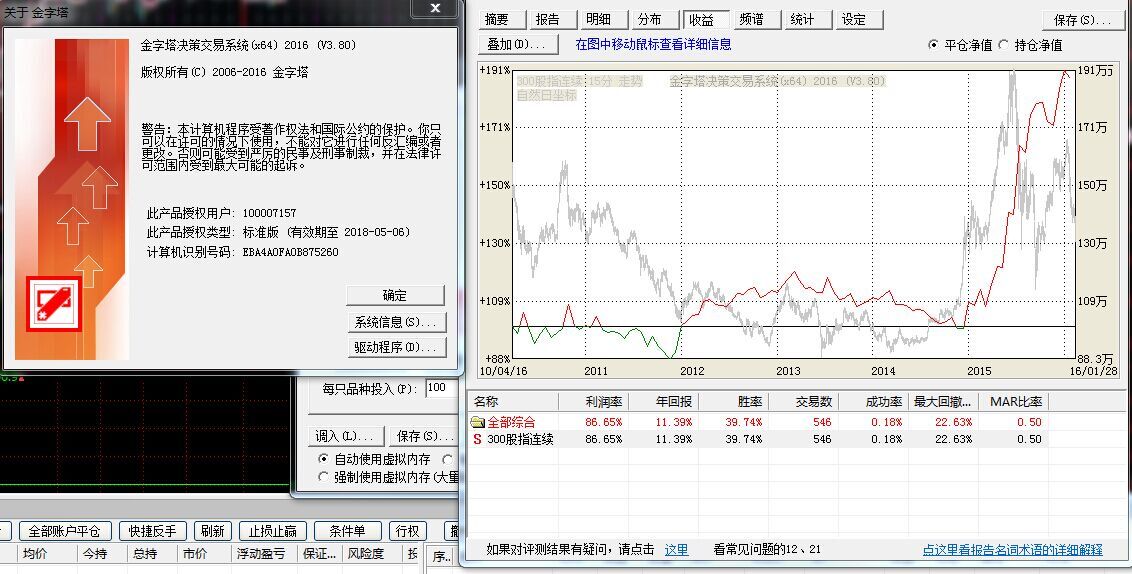
Task: Click the 546 trades value in 300股指连续 row
Action: [x=822, y=439]
